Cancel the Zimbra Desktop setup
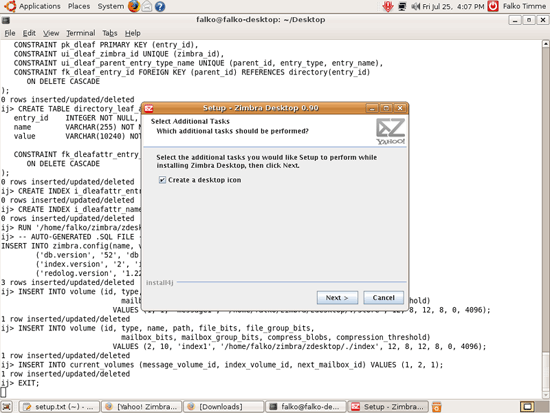This screenshot has height=413, width=550. coord(383,298)
